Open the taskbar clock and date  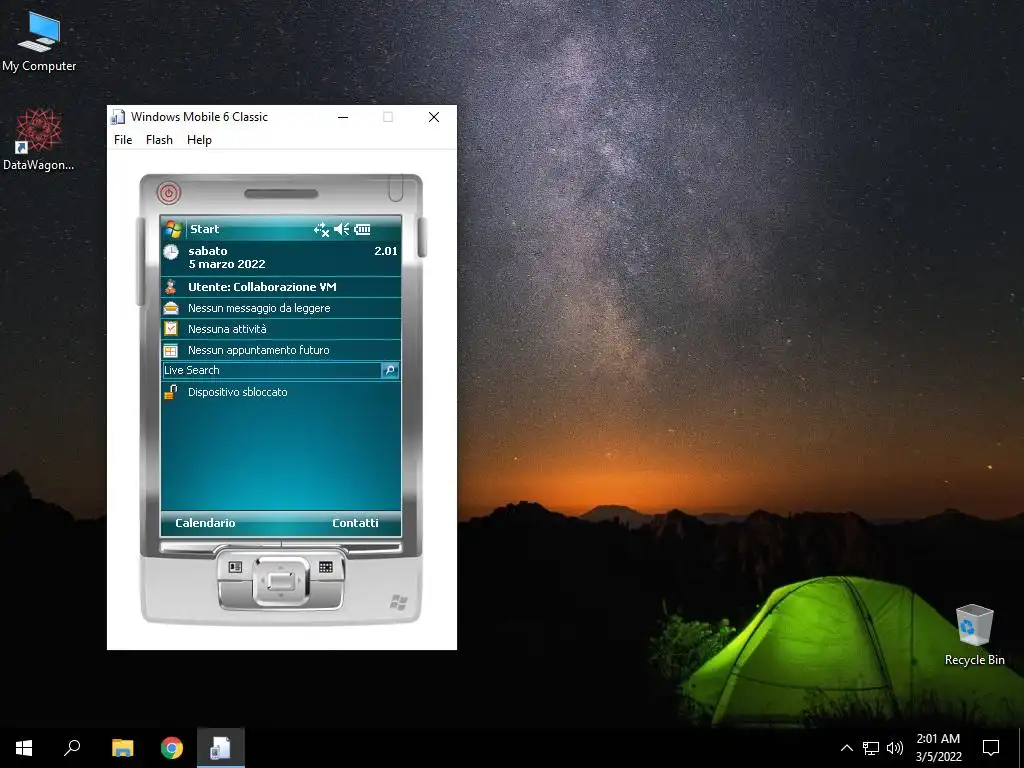tap(938, 748)
